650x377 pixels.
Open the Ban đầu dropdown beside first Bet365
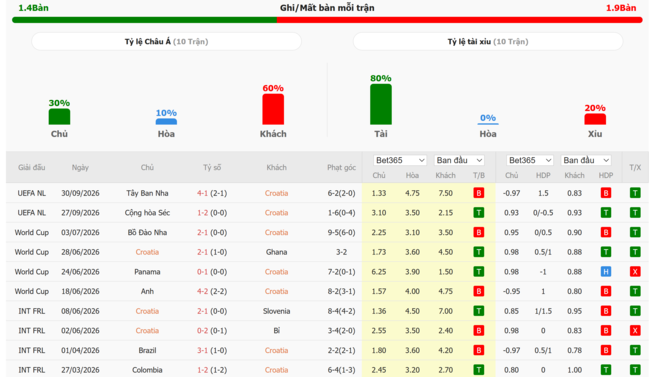click(x=459, y=160)
